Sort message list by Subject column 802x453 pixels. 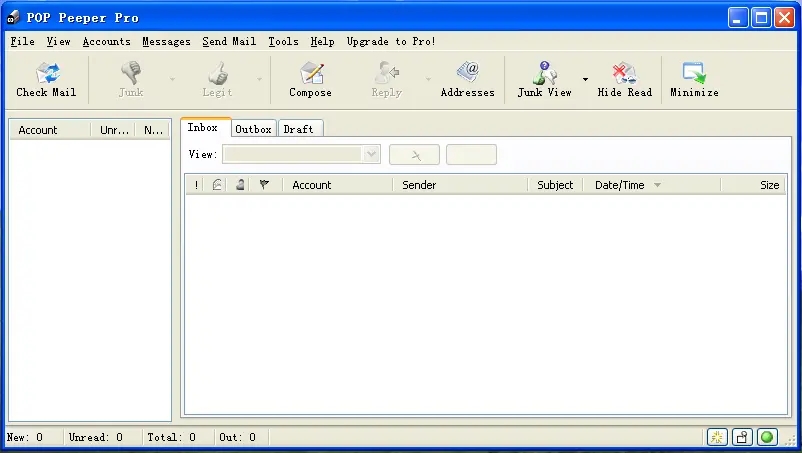[555, 185]
